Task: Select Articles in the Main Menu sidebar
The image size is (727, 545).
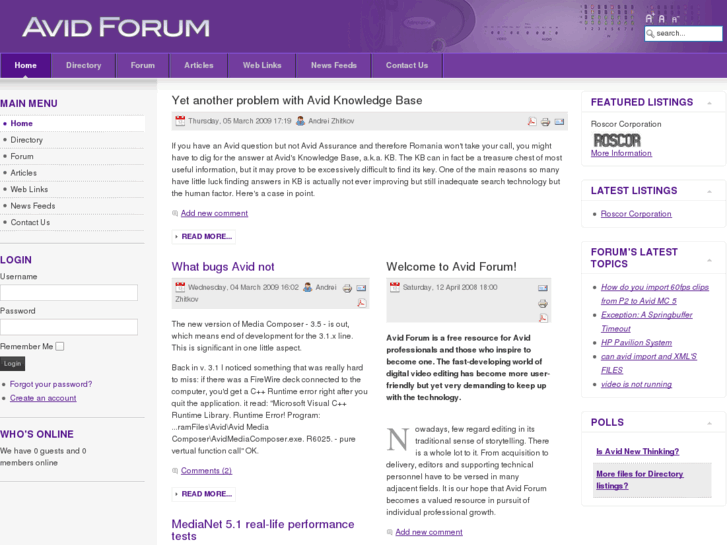Action: click(x=72, y=173)
